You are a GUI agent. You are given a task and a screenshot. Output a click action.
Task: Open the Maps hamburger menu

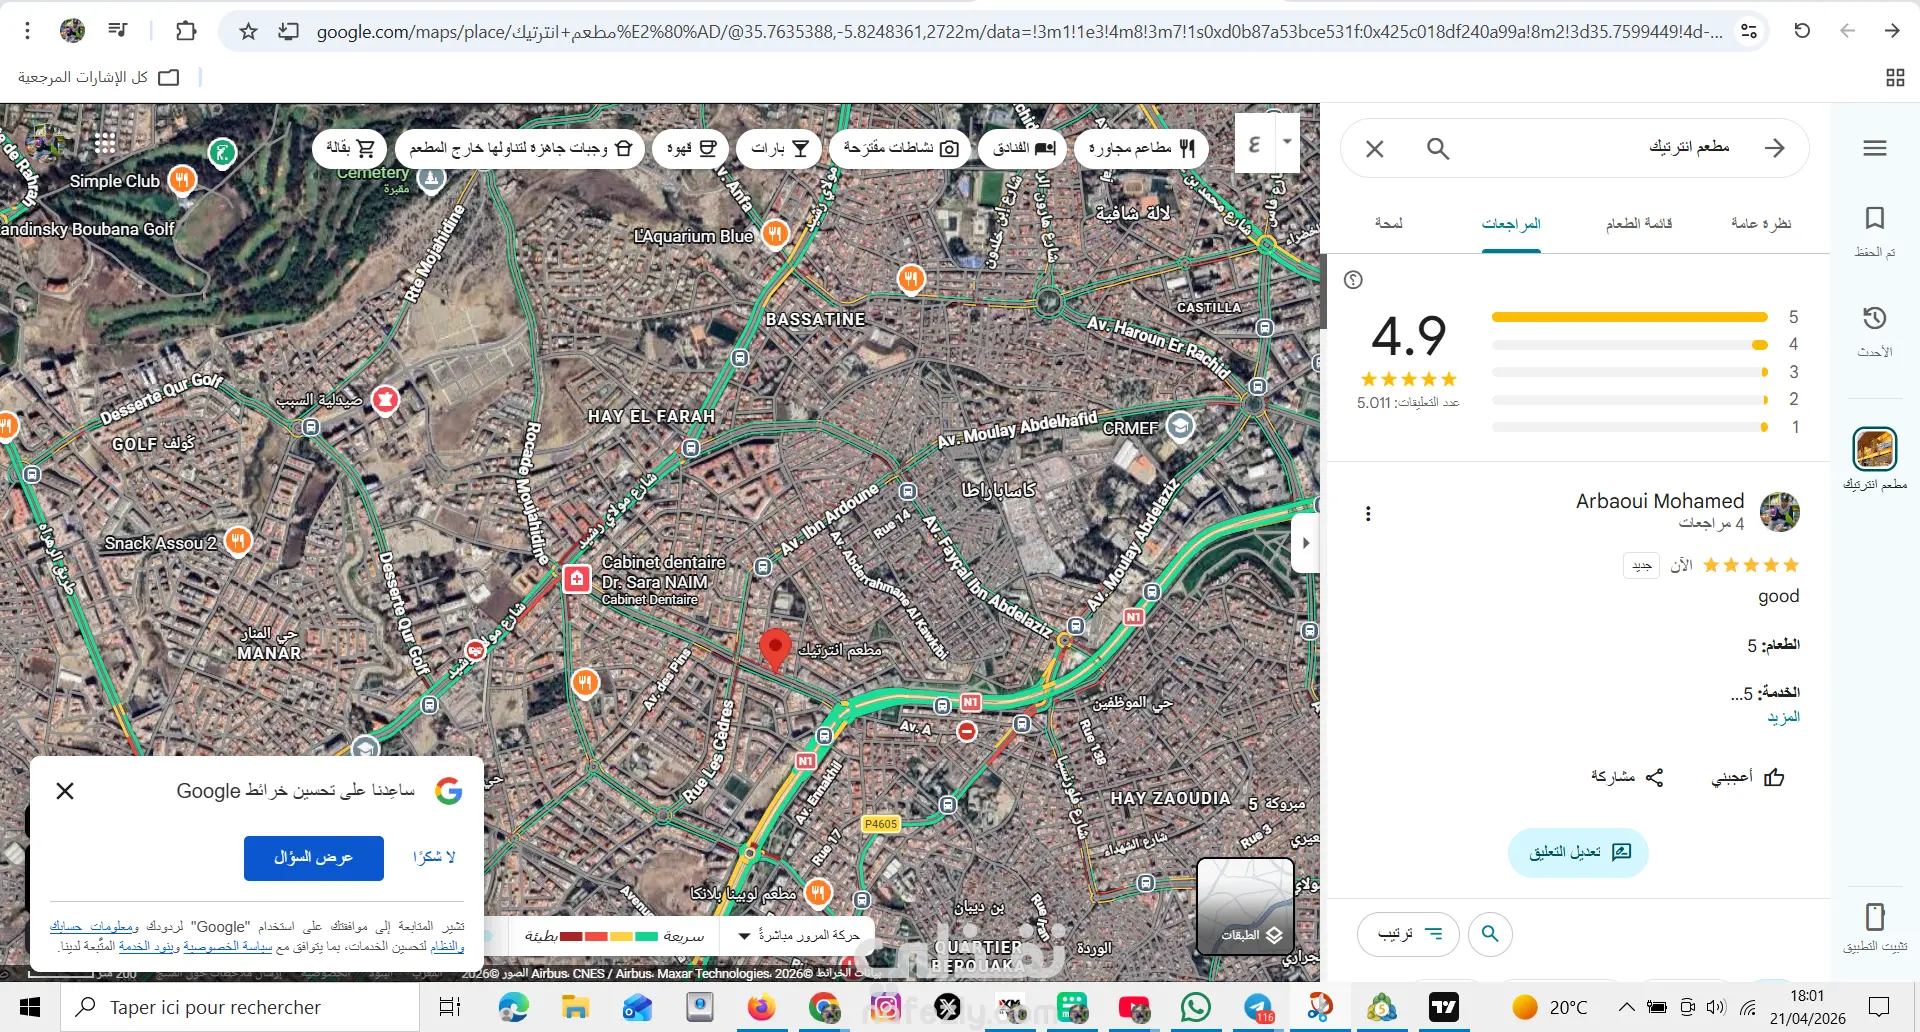[x=1875, y=148]
